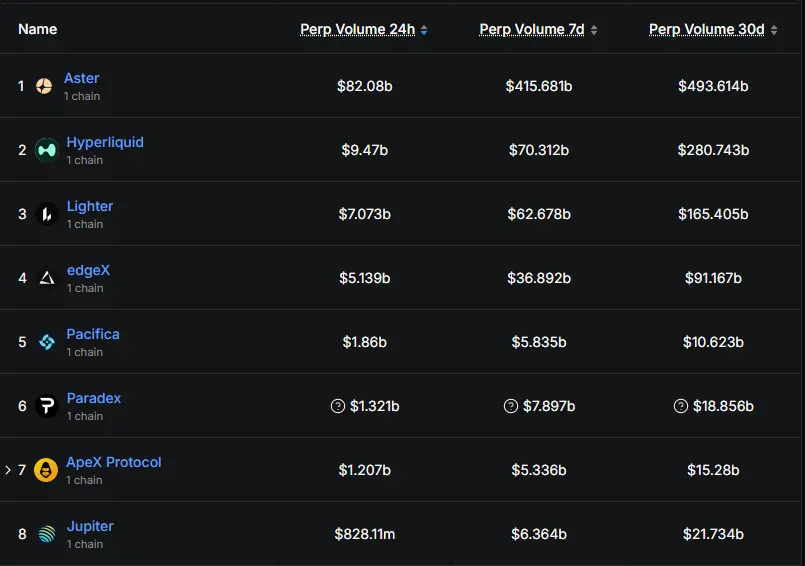Click the Aster protocol logo icon
The image size is (805, 566).
[44, 87]
